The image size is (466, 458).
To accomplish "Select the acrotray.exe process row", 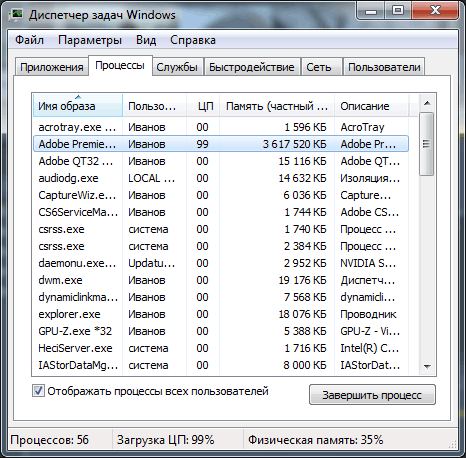I will tap(221, 127).
